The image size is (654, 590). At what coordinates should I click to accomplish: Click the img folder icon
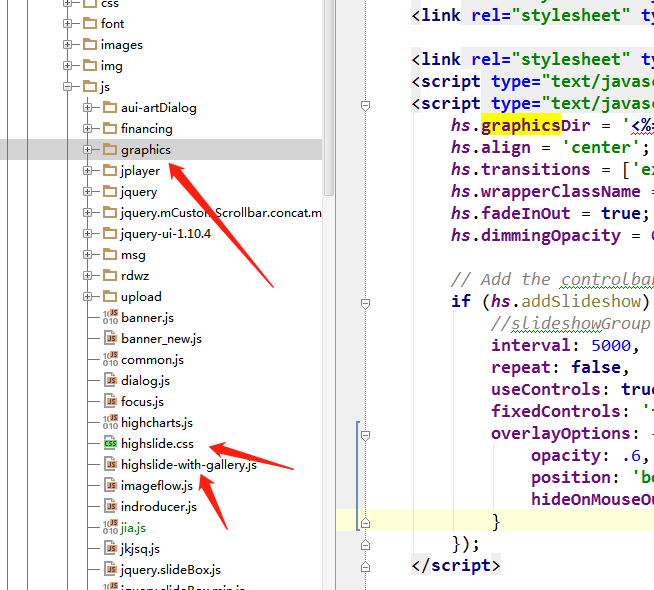pos(90,65)
